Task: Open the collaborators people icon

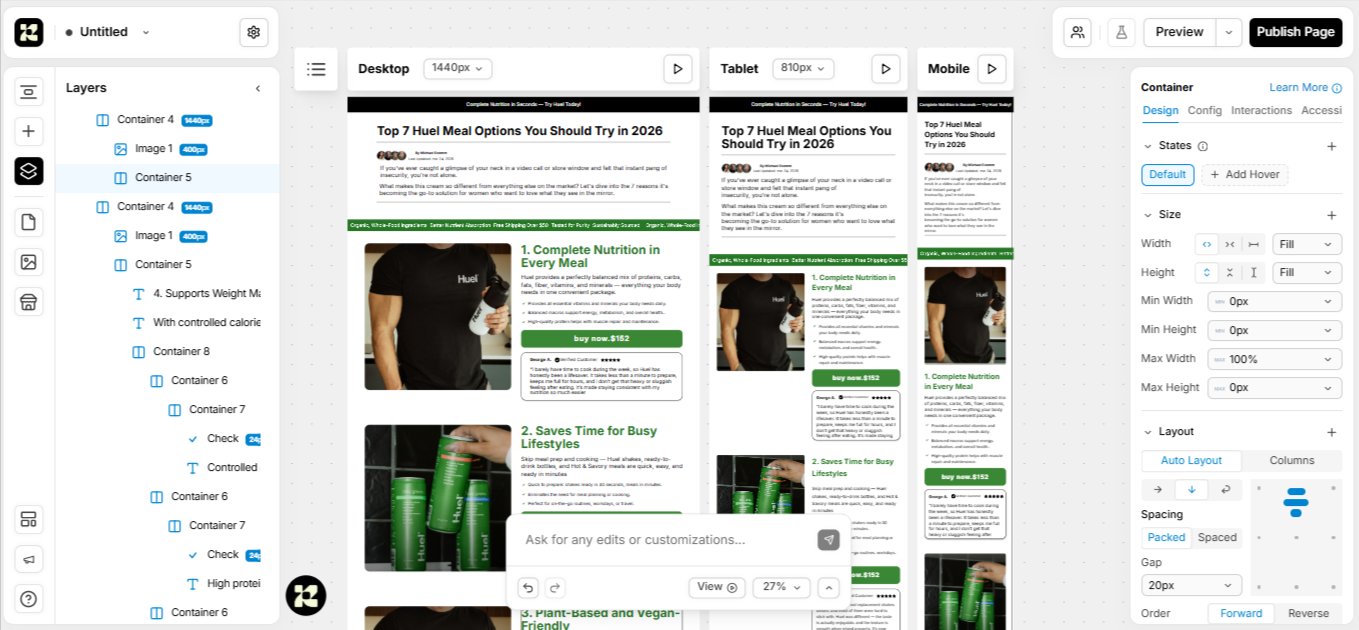Action: [x=1078, y=32]
